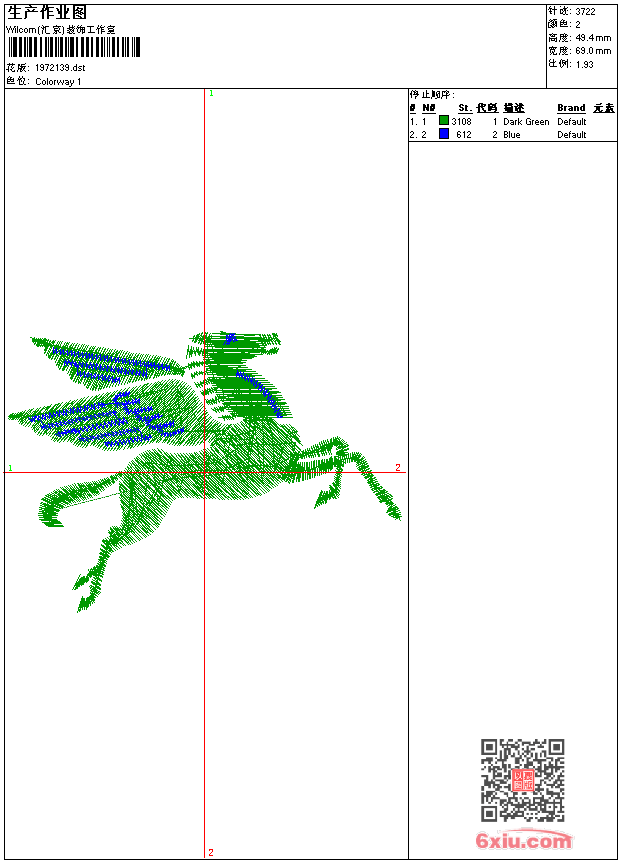Click the barcode under the studio name
620x860 pixels.
(x=74, y=47)
